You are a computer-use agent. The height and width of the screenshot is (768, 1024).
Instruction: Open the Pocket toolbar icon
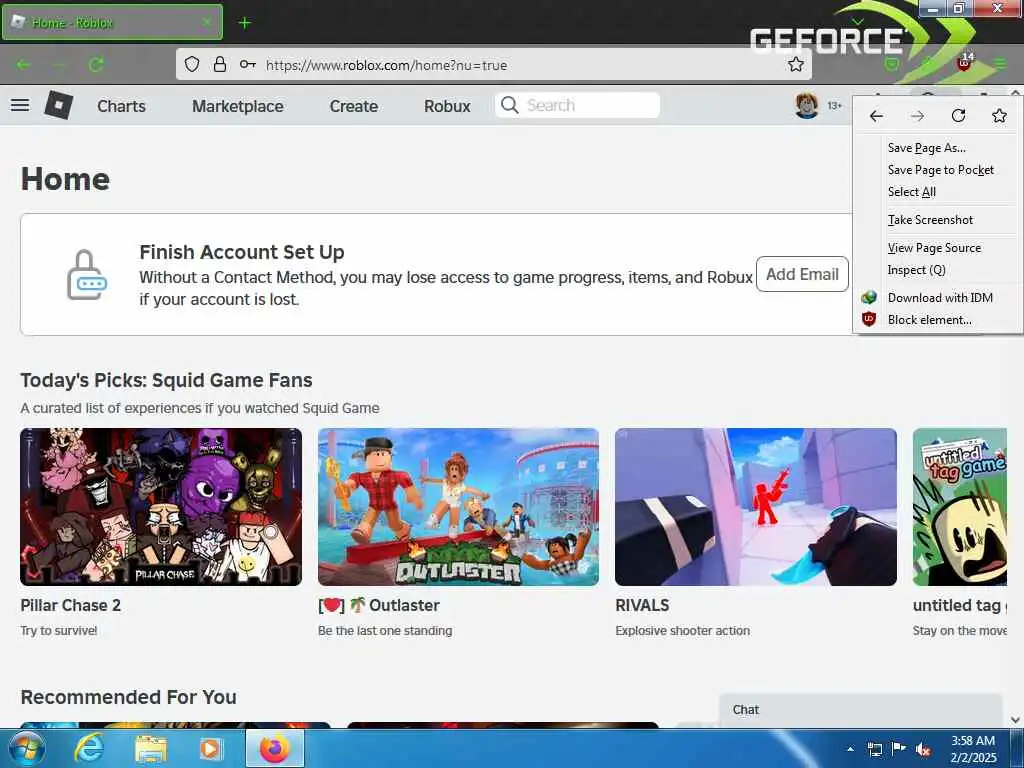click(x=891, y=64)
